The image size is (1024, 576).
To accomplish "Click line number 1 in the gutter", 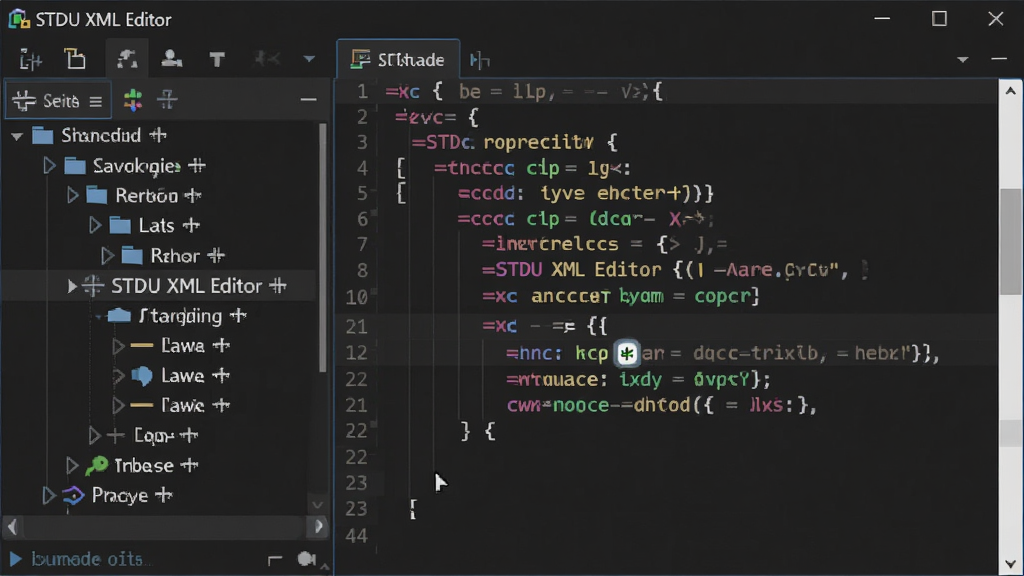I will 362,92.
